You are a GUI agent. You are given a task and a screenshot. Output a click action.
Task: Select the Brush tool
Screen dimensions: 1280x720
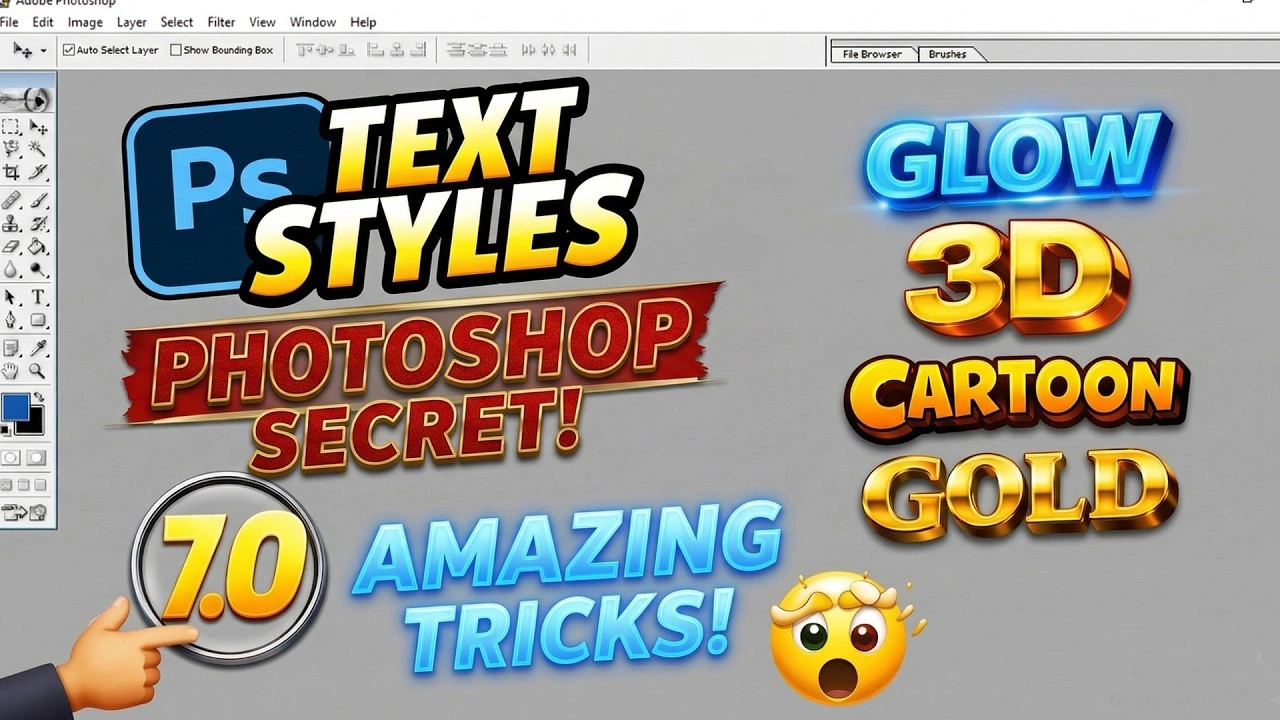click(38, 201)
